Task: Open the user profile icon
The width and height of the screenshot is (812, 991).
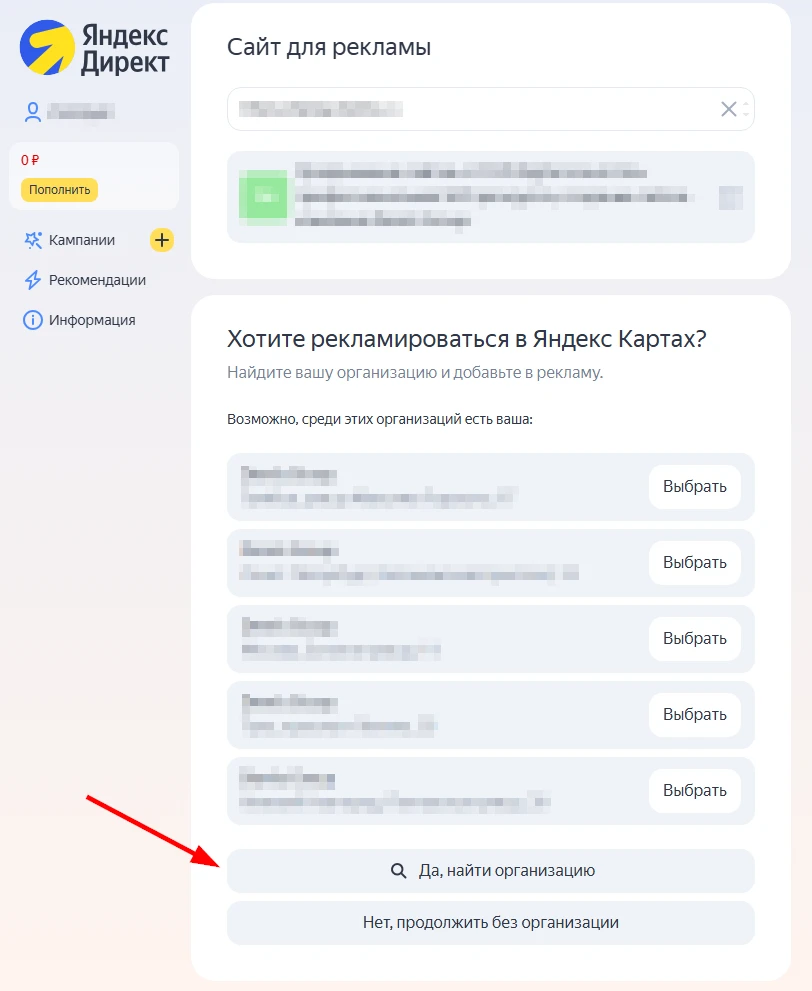Action: tap(33, 112)
